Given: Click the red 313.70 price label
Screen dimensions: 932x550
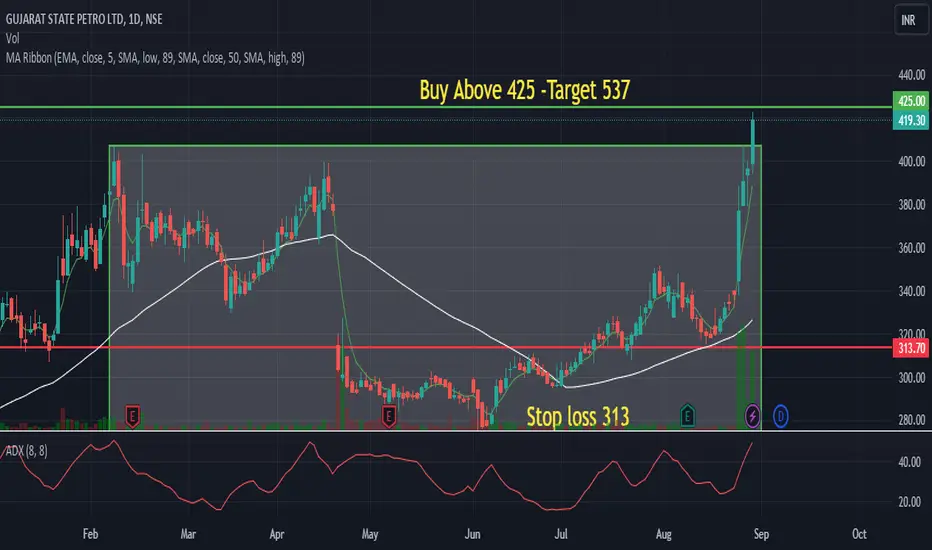Looking at the screenshot, I should (x=911, y=348).
